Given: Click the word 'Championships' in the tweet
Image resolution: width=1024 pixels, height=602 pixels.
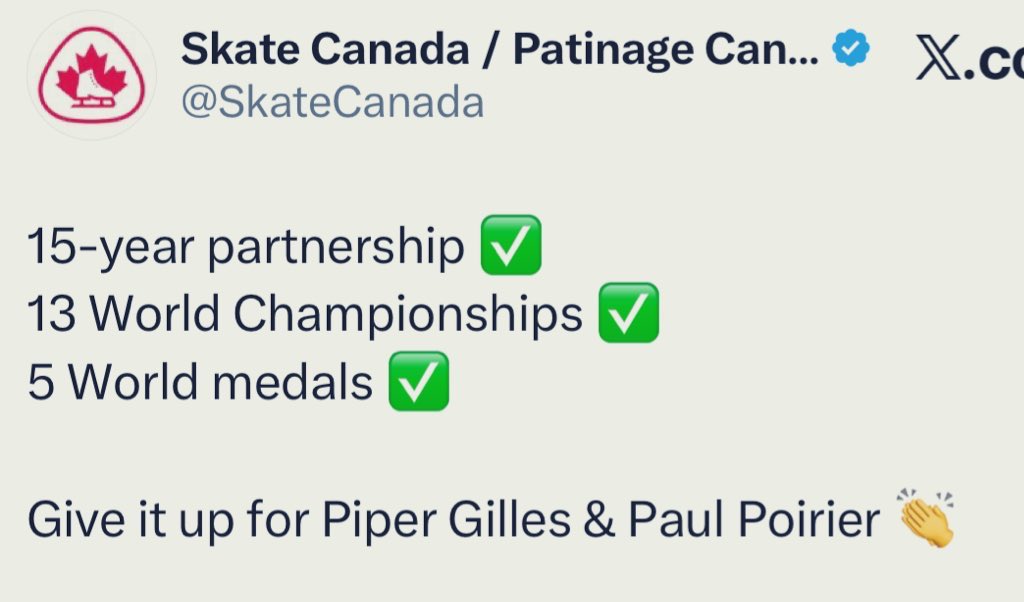Looking at the screenshot, I should pyautogui.click(x=410, y=315).
